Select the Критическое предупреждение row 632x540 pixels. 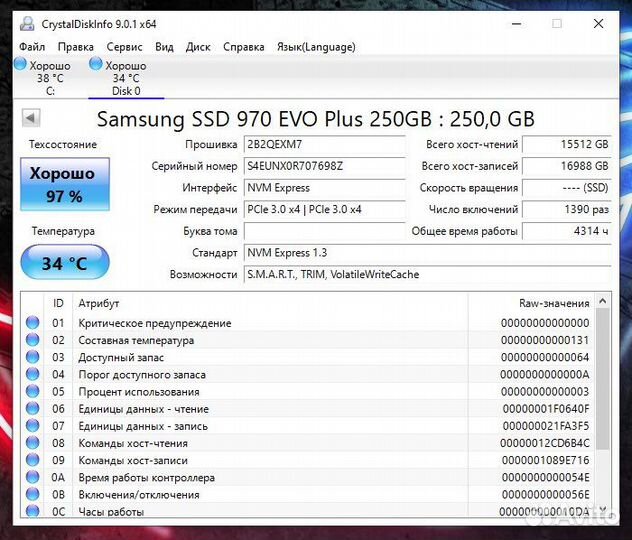(x=308, y=323)
